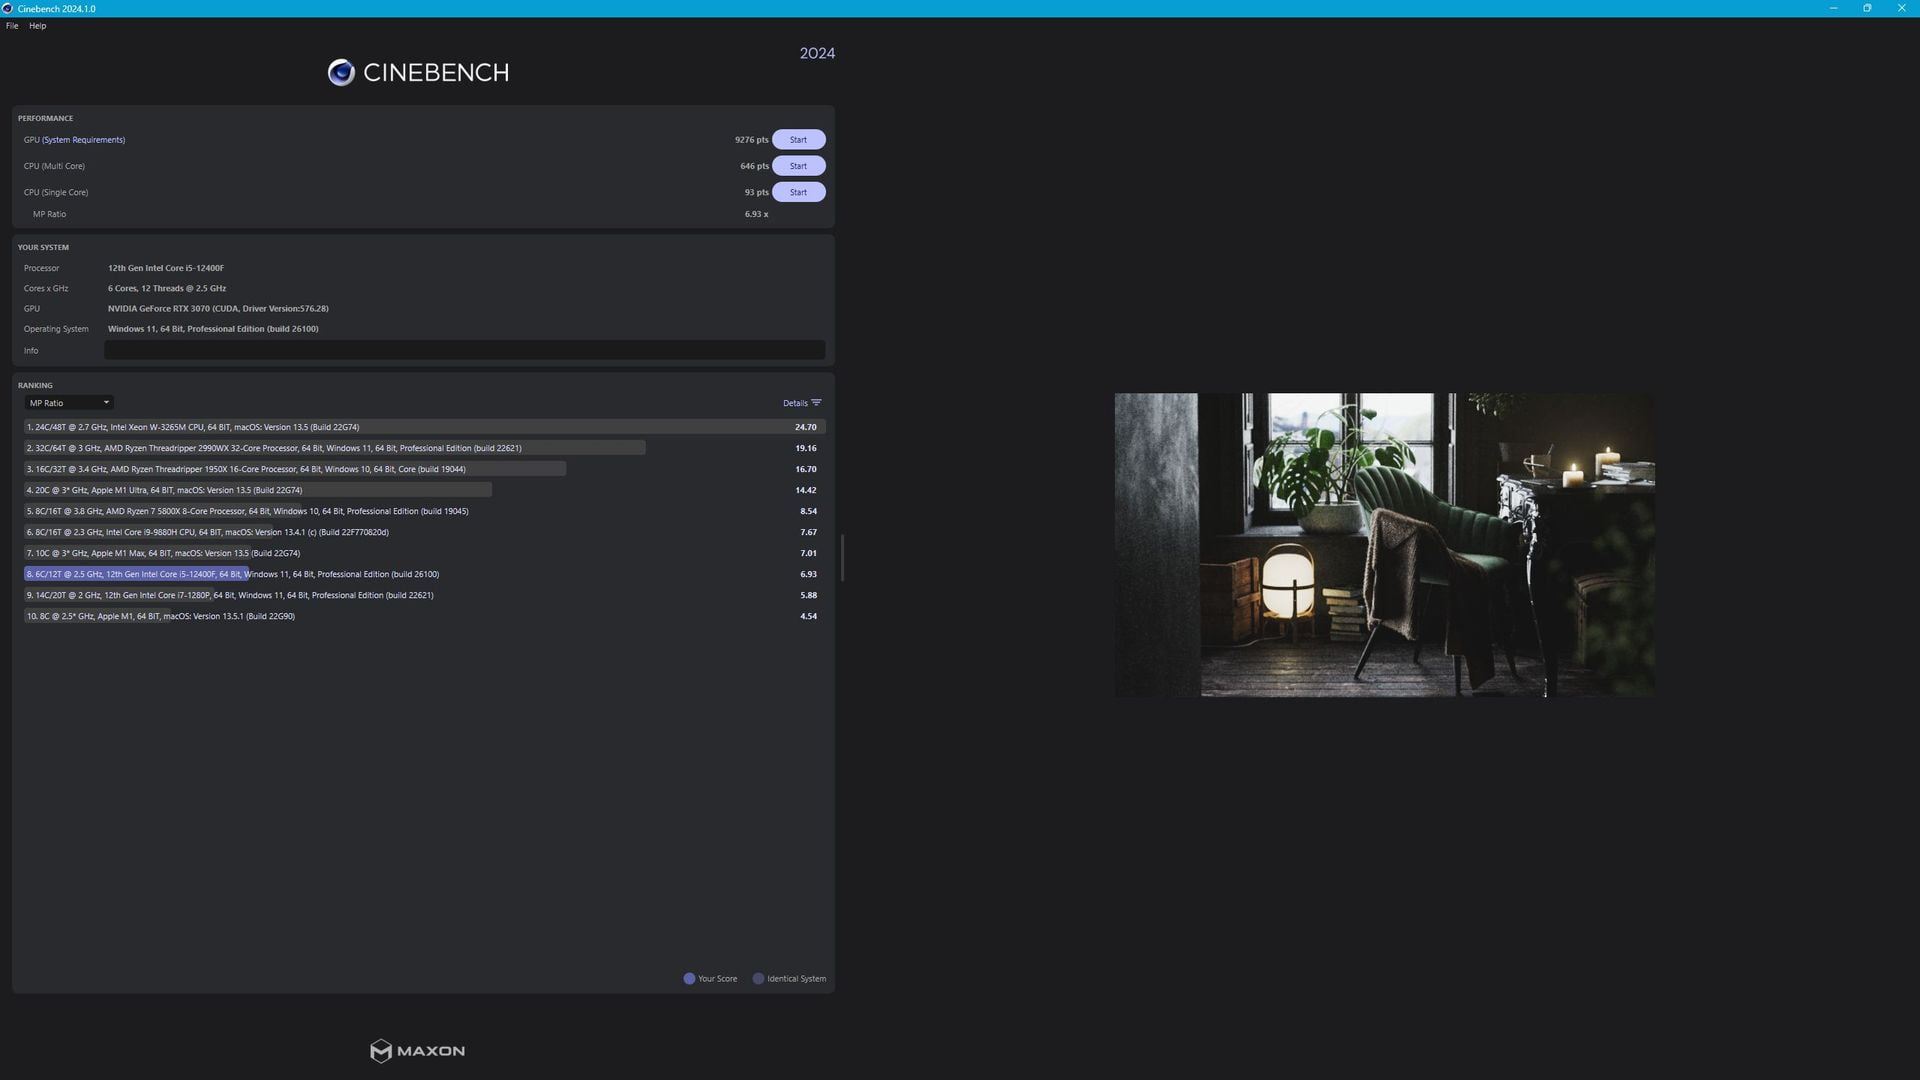Minimize the Cinebench window
The image size is (1920, 1080).
1833,8
